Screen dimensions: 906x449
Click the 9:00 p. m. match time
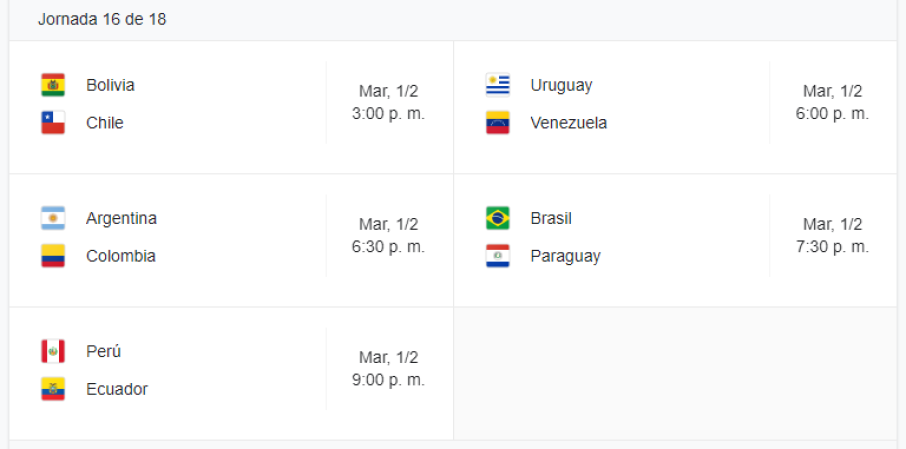click(388, 380)
